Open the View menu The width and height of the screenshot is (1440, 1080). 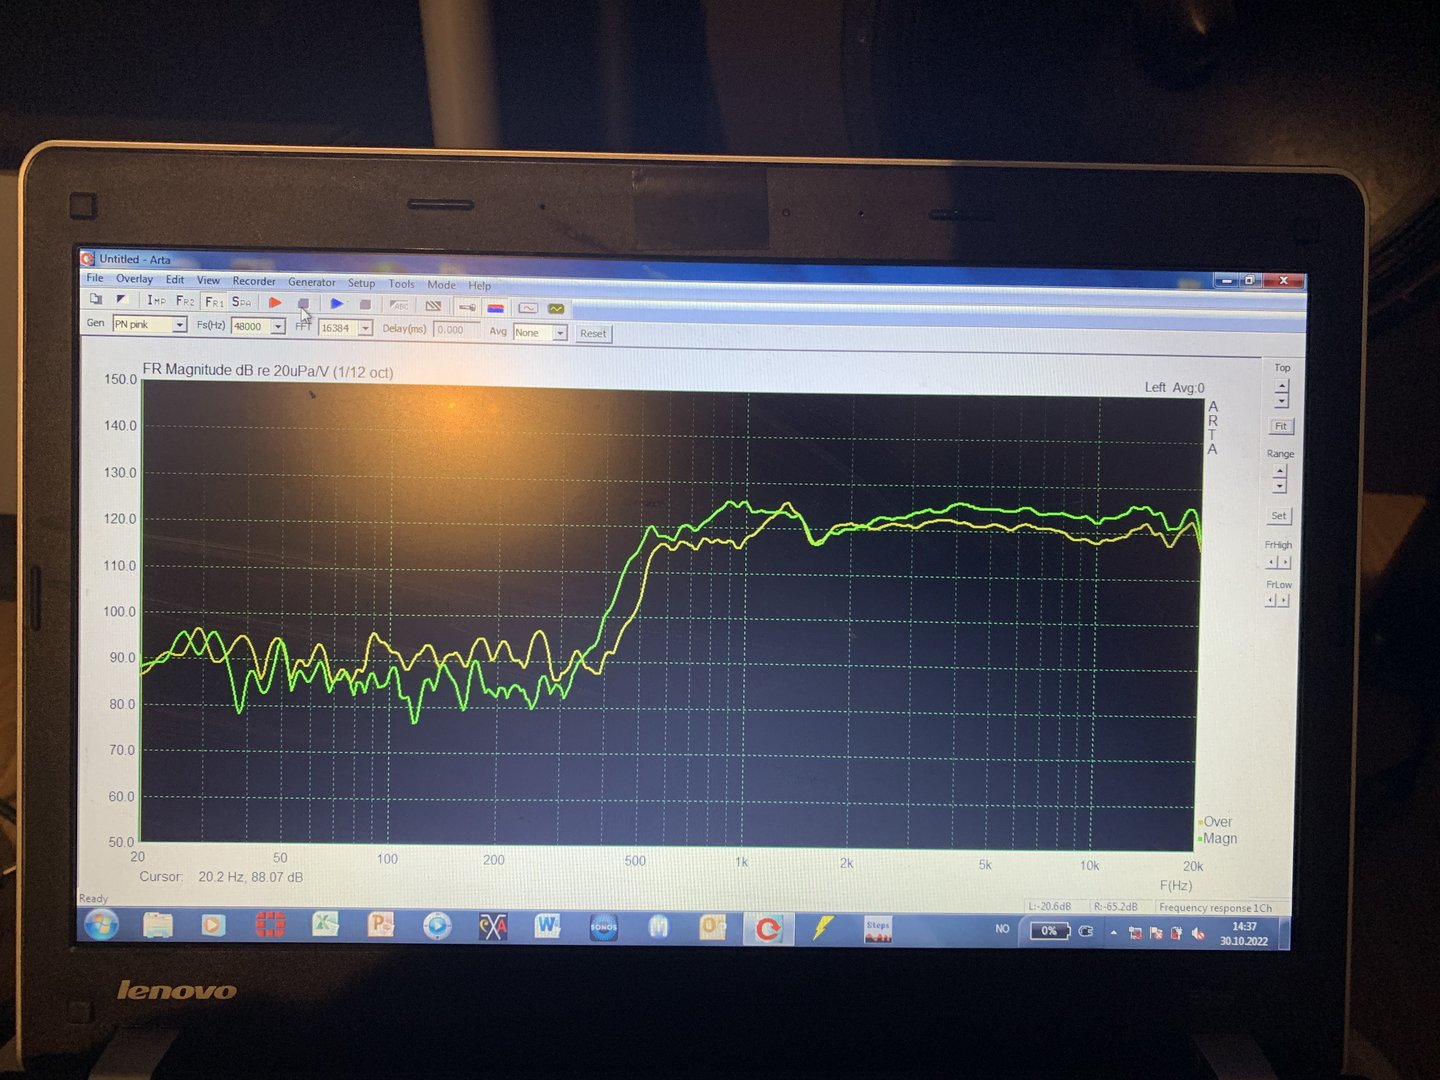[208, 280]
